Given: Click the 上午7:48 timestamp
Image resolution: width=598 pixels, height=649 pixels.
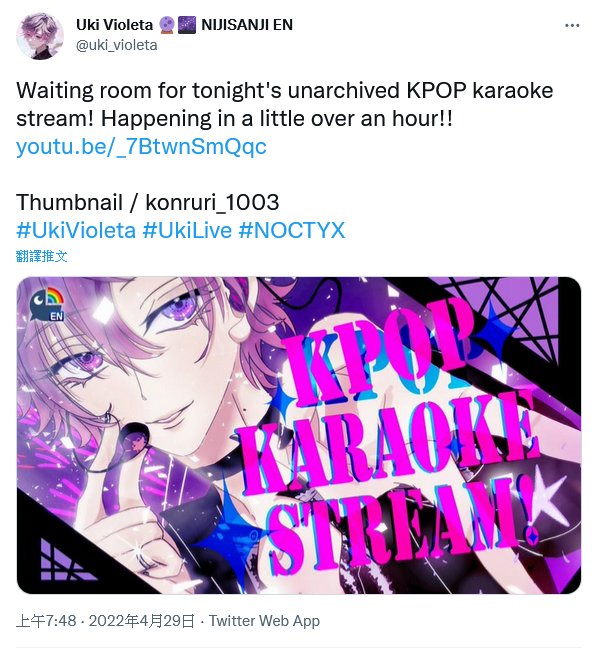Looking at the screenshot, I should point(46,621).
